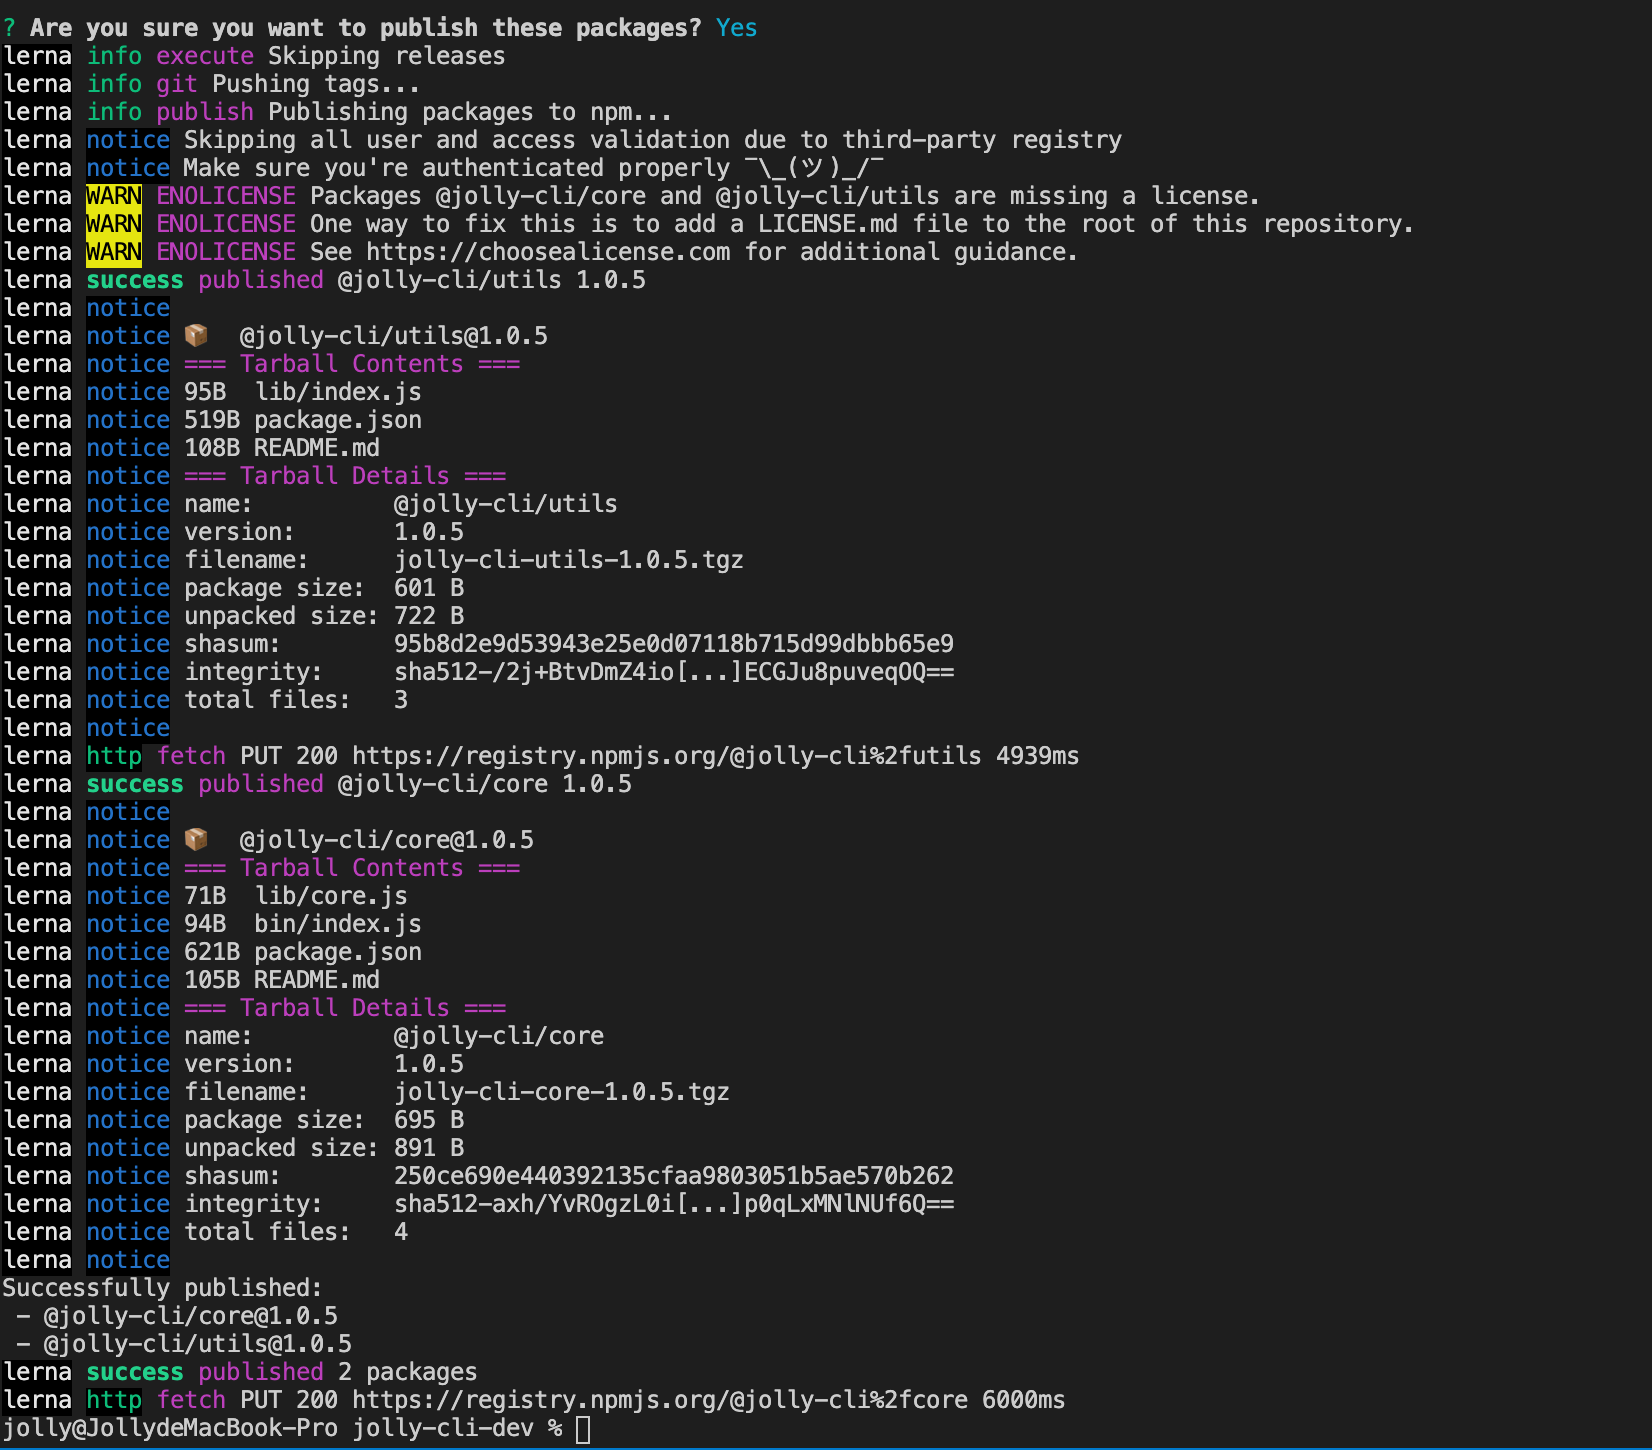Image resolution: width=1652 pixels, height=1450 pixels.
Task: Click text 'Publishing packages to npm...'
Action: pos(470,112)
